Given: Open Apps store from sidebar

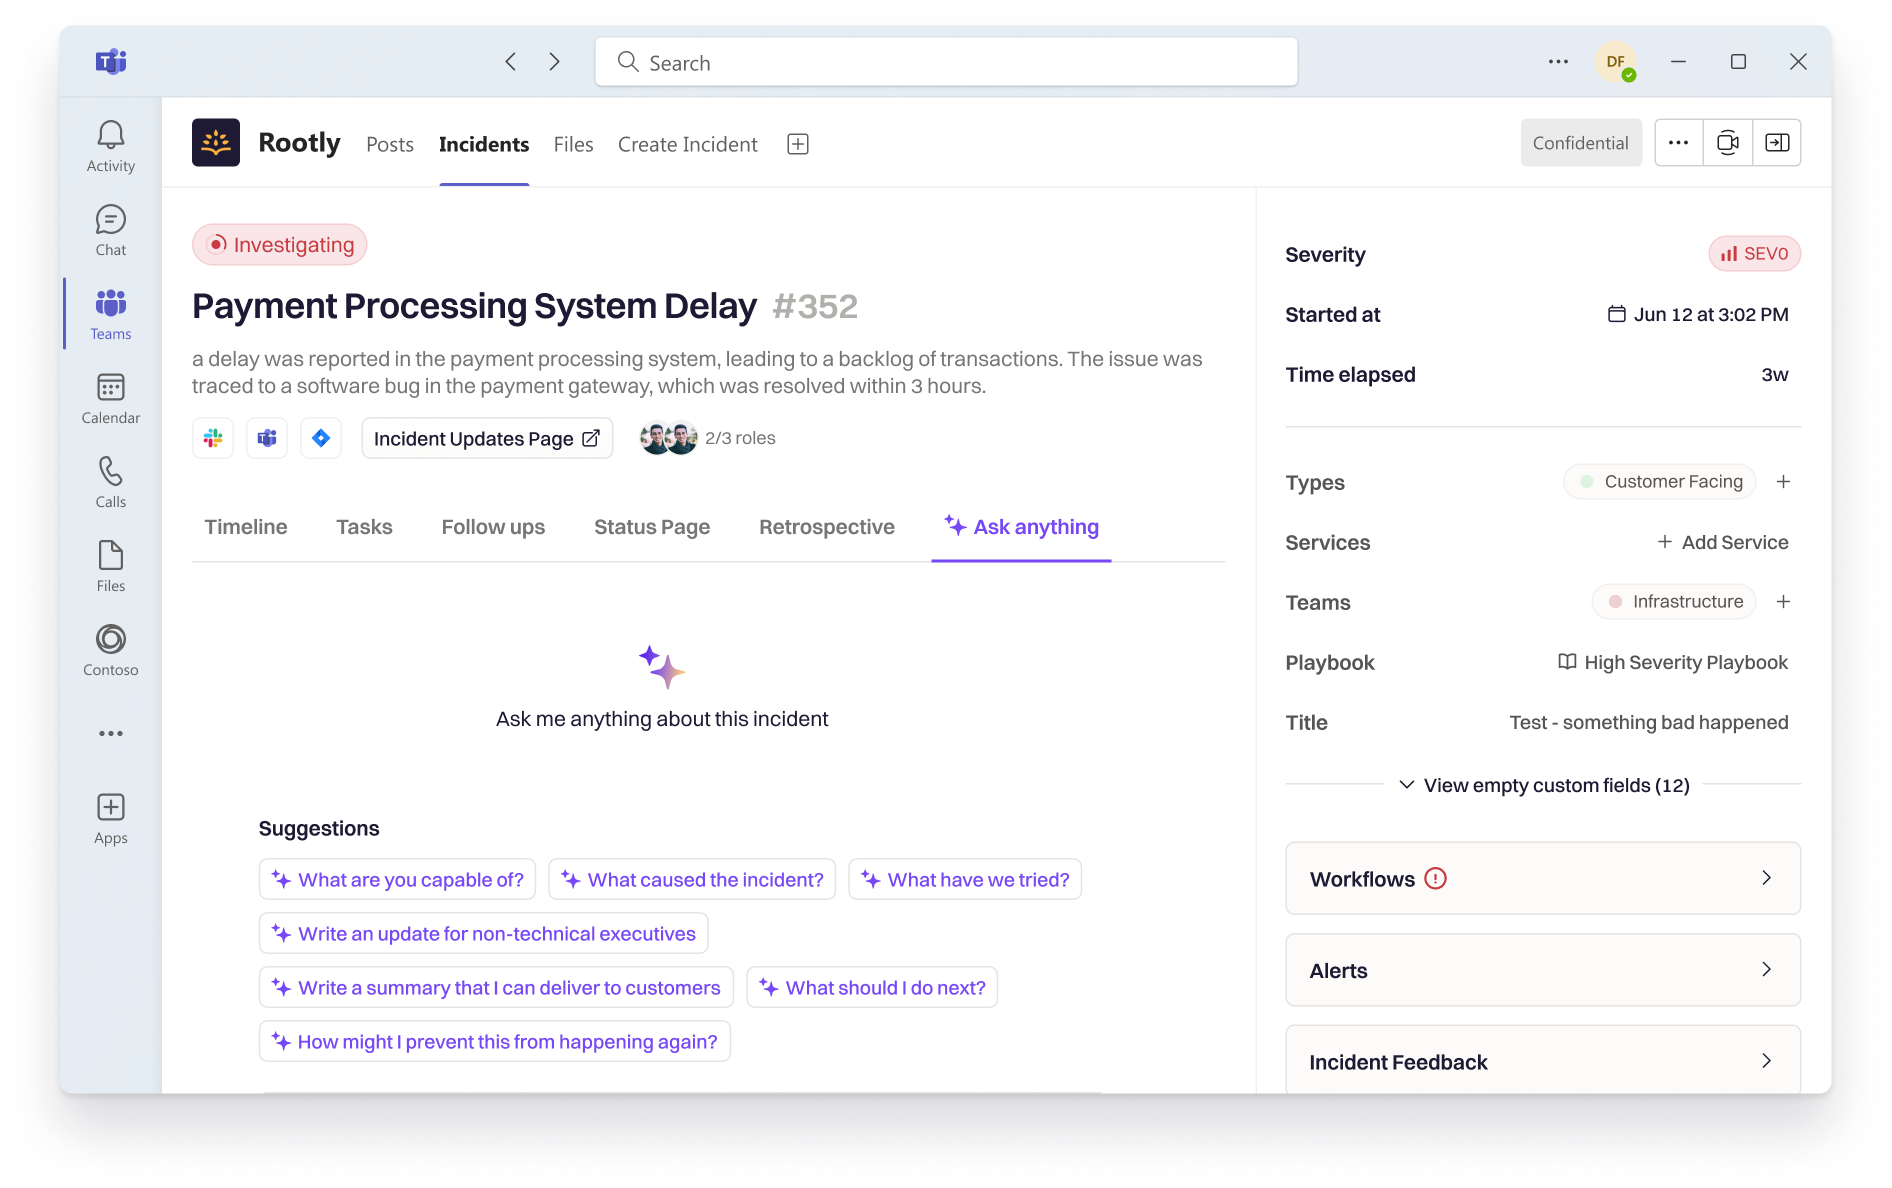Looking at the screenshot, I should pyautogui.click(x=110, y=819).
